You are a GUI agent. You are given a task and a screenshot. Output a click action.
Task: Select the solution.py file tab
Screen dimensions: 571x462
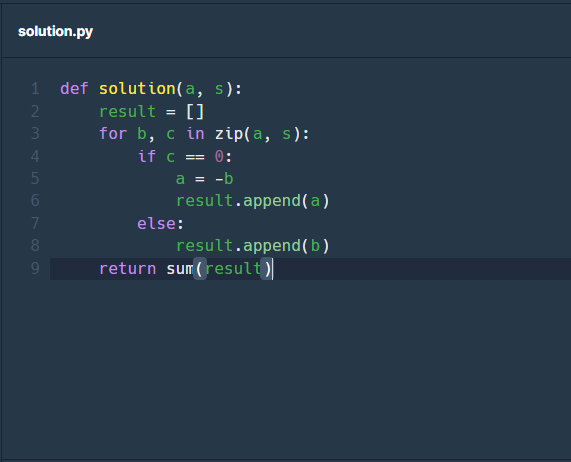(55, 31)
